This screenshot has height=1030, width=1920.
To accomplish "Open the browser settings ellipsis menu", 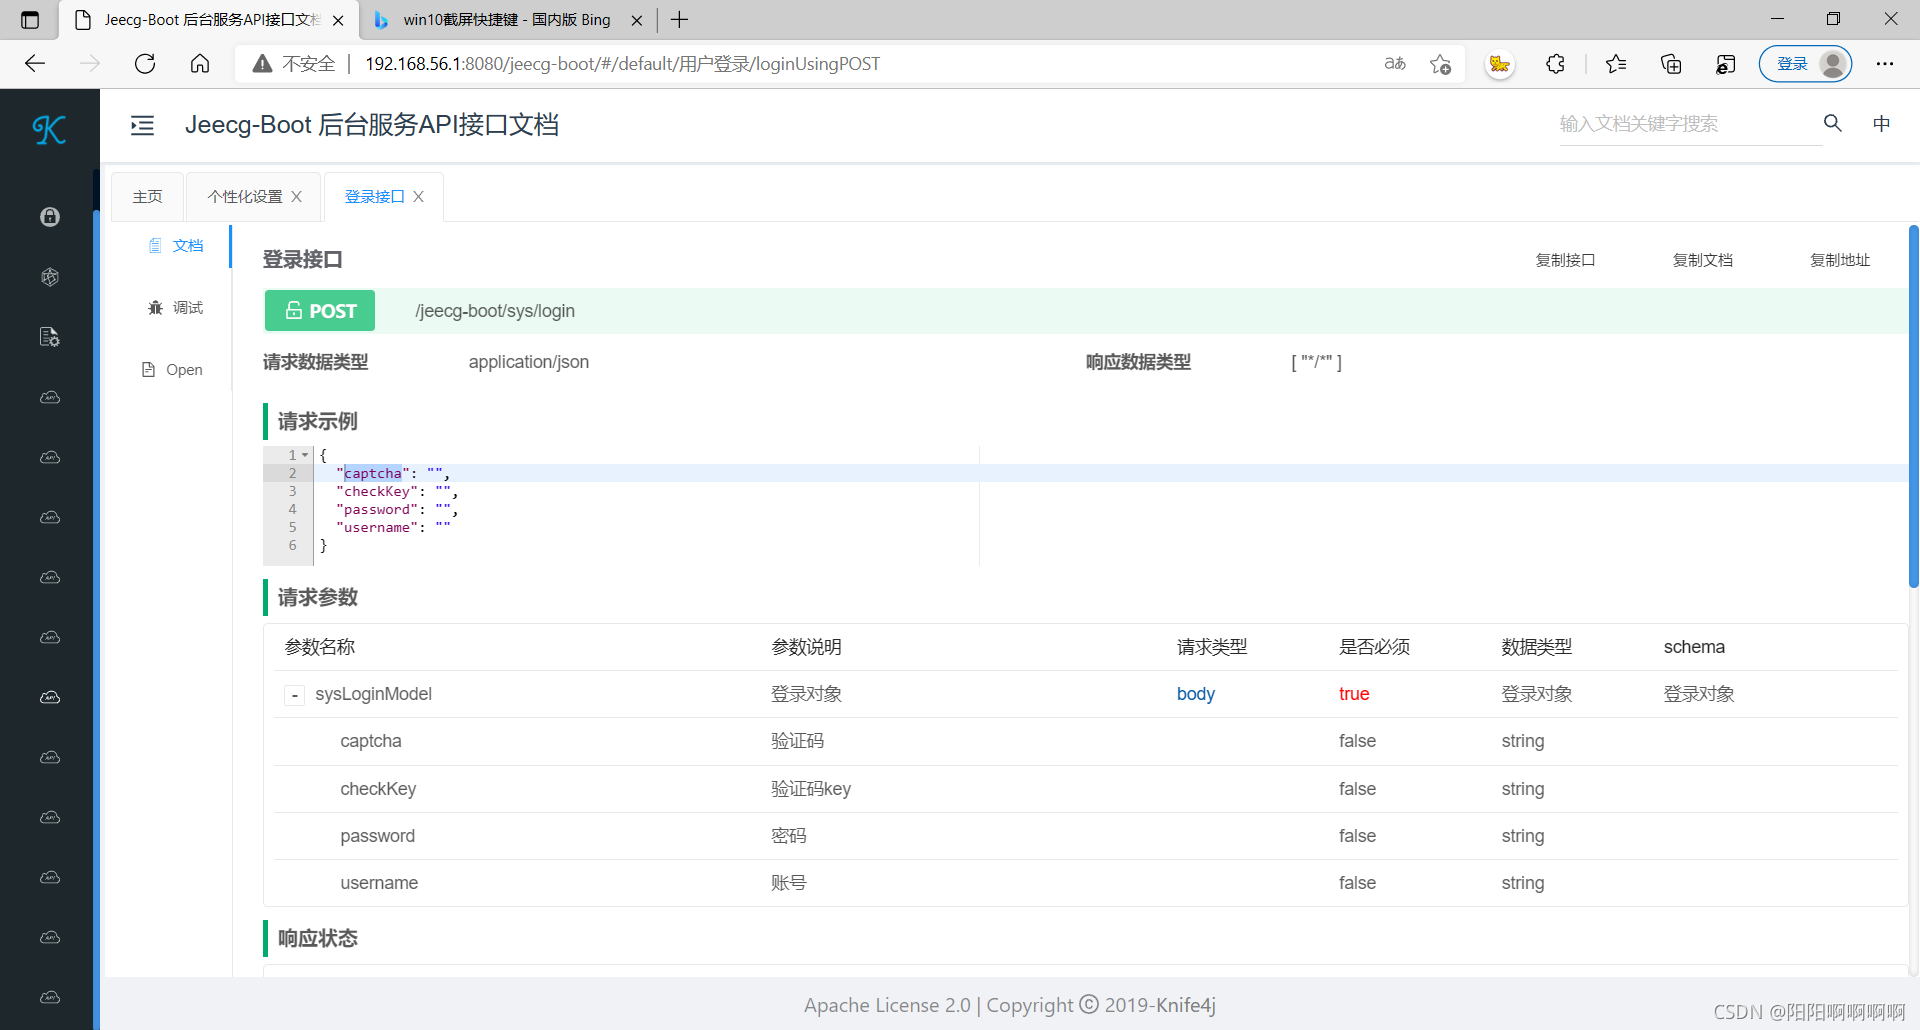I will coord(1885,64).
